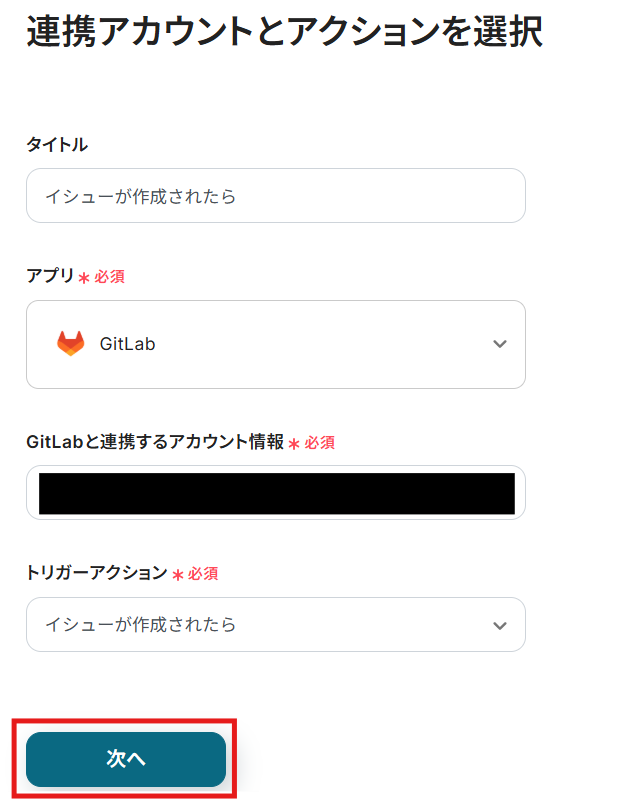This screenshot has height=799, width=636.
Task: Click empty area inside the アプリ selector box
Action: tap(320, 344)
